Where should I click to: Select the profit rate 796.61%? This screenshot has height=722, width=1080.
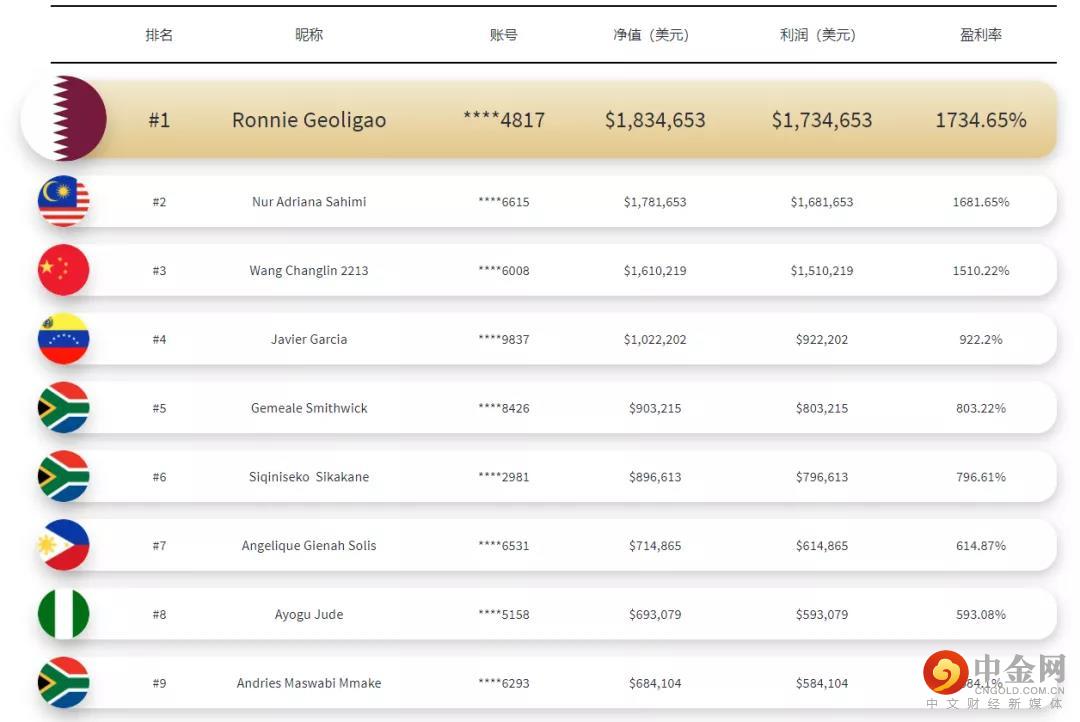click(x=981, y=477)
